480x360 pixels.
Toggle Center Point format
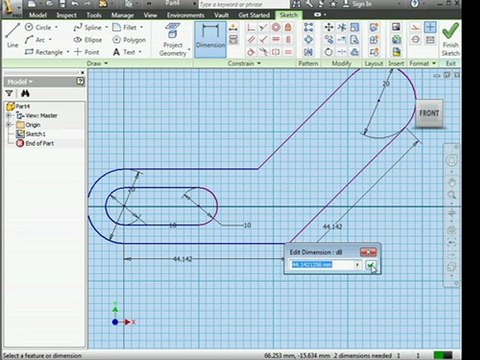click(x=430, y=27)
